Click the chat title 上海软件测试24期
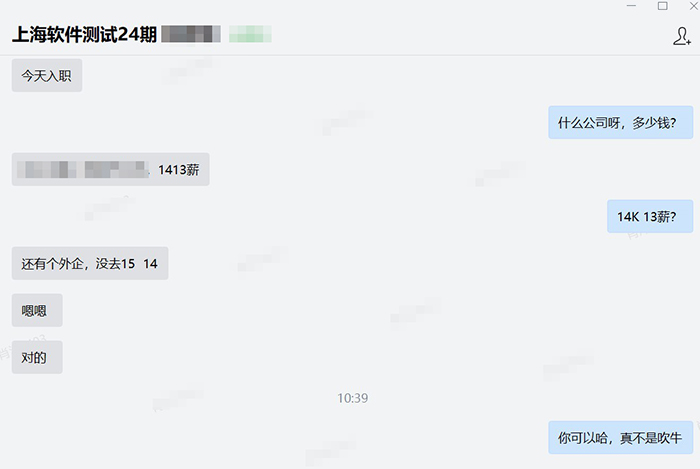The width and height of the screenshot is (700, 469). pos(84,34)
